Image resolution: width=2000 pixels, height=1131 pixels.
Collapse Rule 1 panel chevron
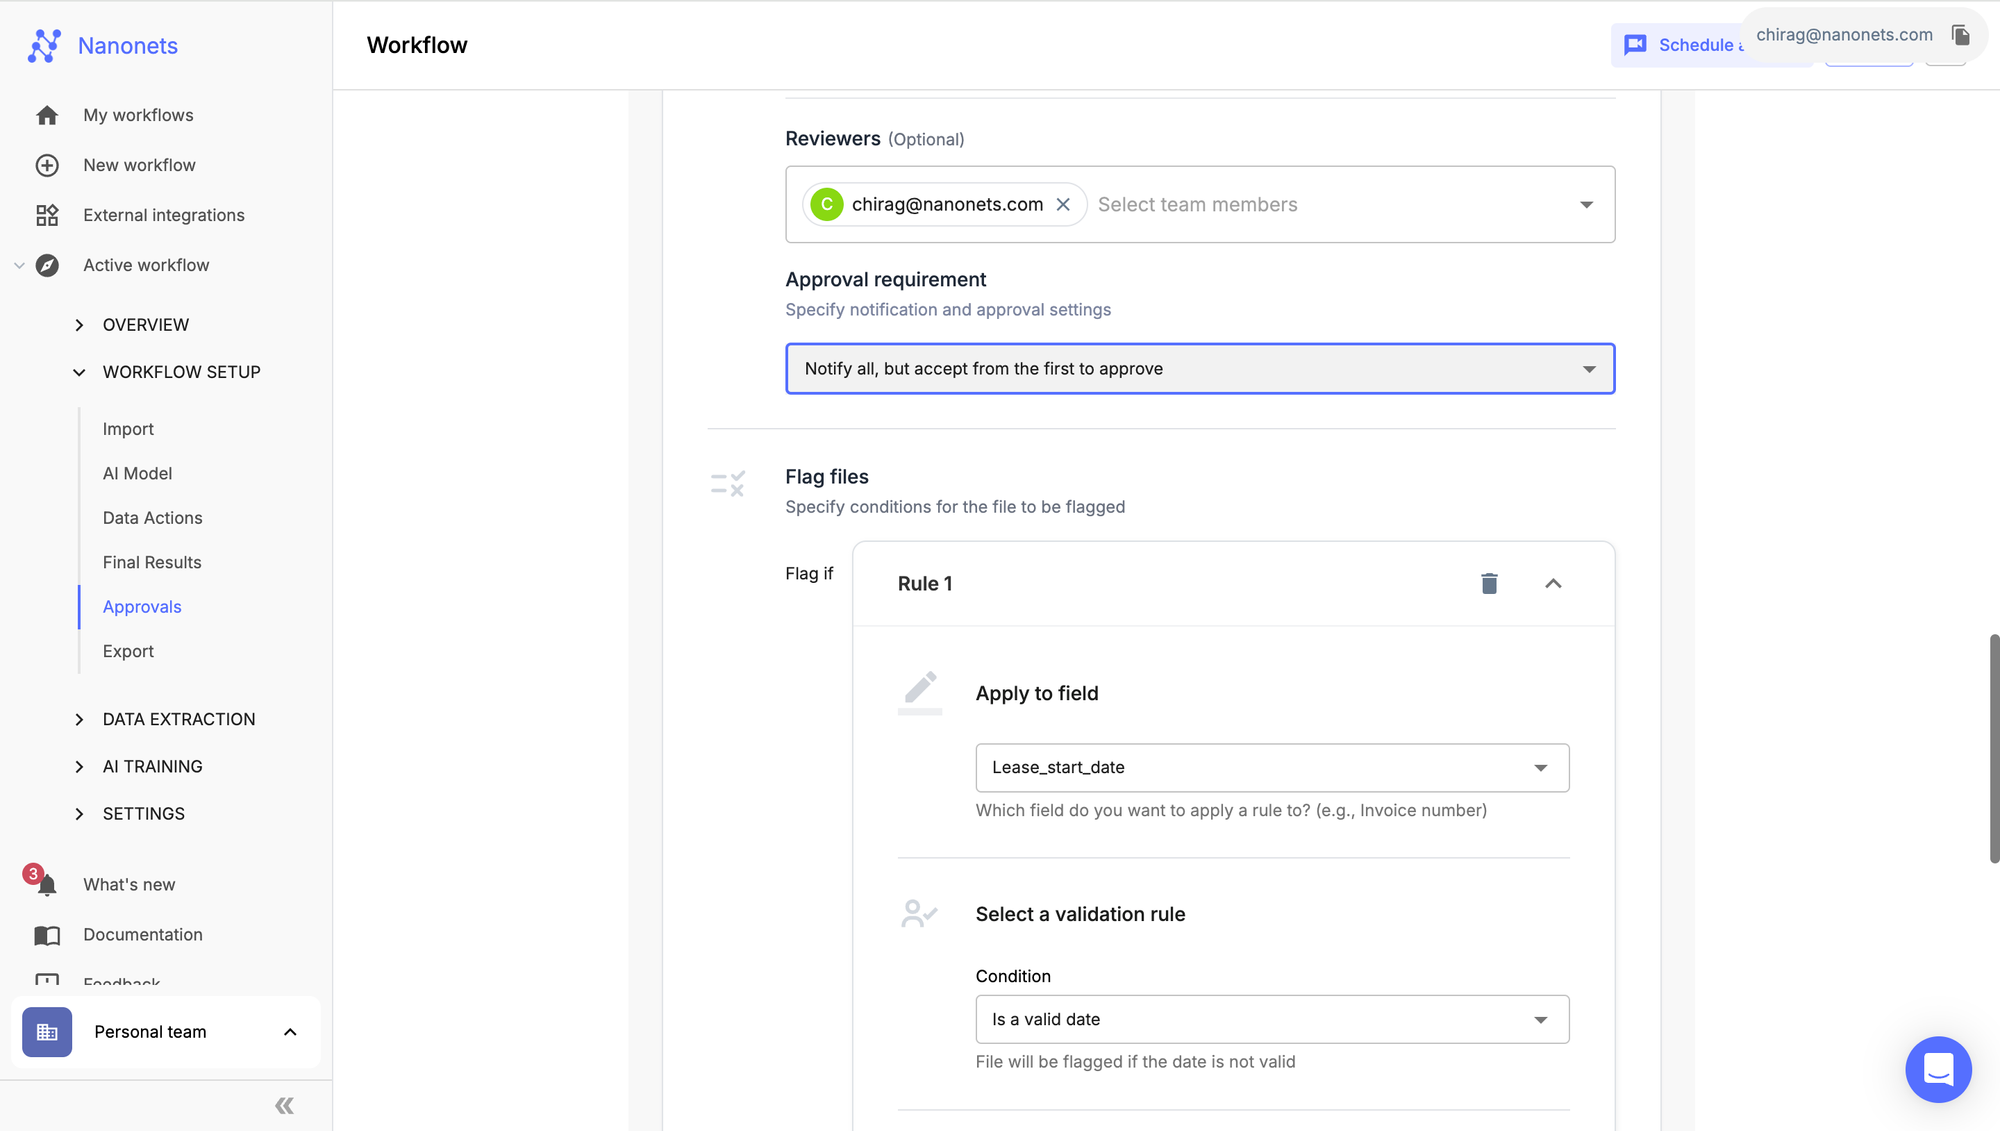(1552, 583)
